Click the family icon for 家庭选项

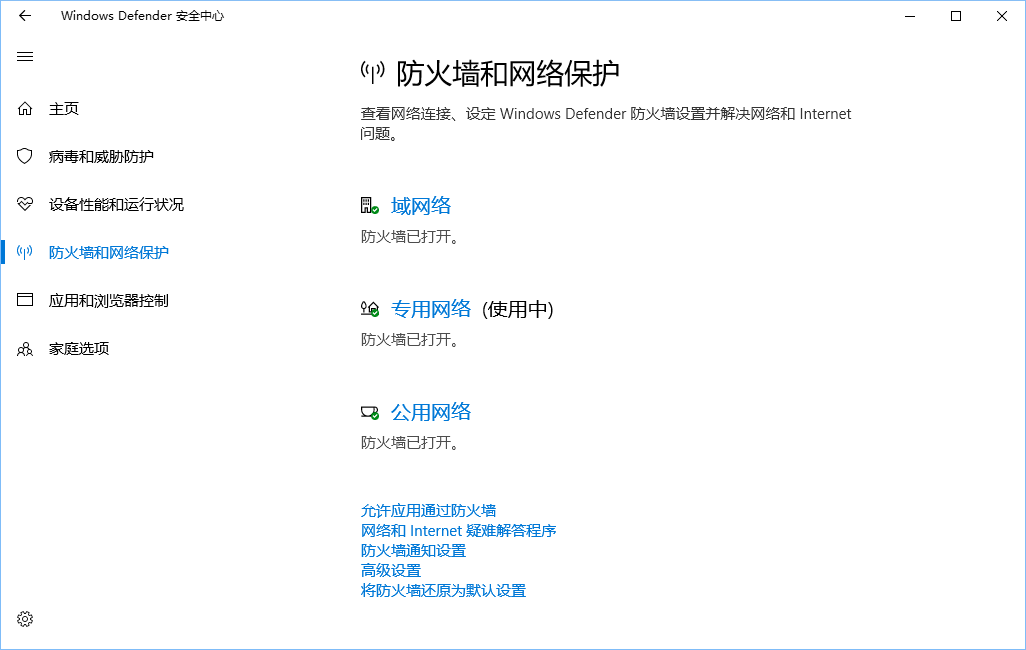pyautogui.click(x=25, y=349)
